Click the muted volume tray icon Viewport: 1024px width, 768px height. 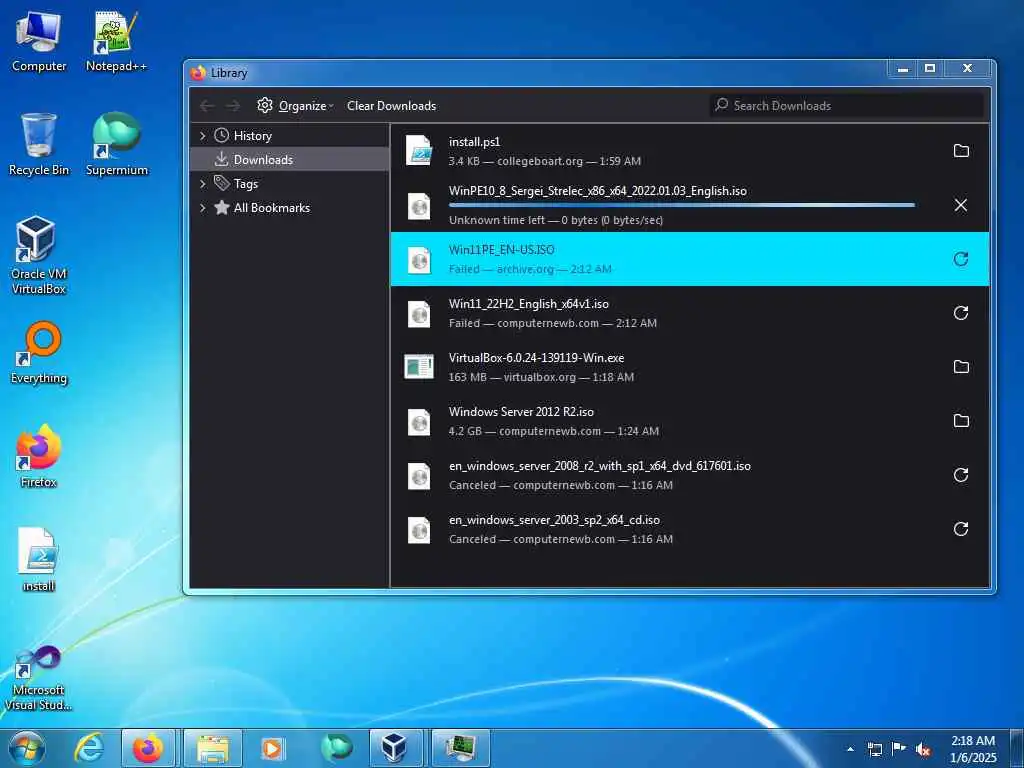(923, 750)
